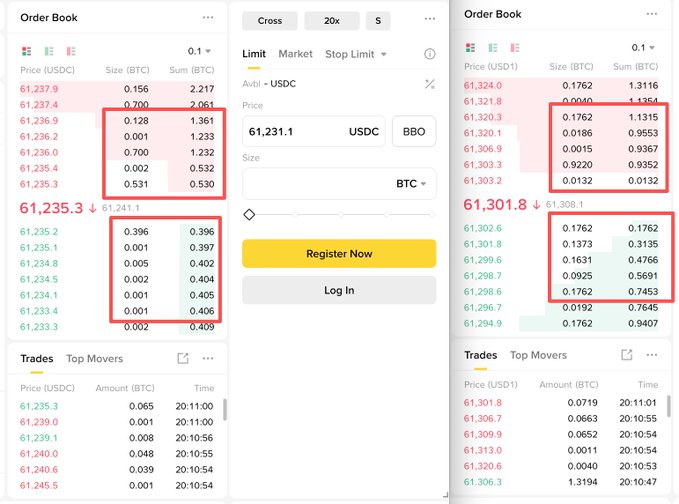Select asks-only view icon in left Order Book
This screenshot has height=504, width=679.
point(71,51)
